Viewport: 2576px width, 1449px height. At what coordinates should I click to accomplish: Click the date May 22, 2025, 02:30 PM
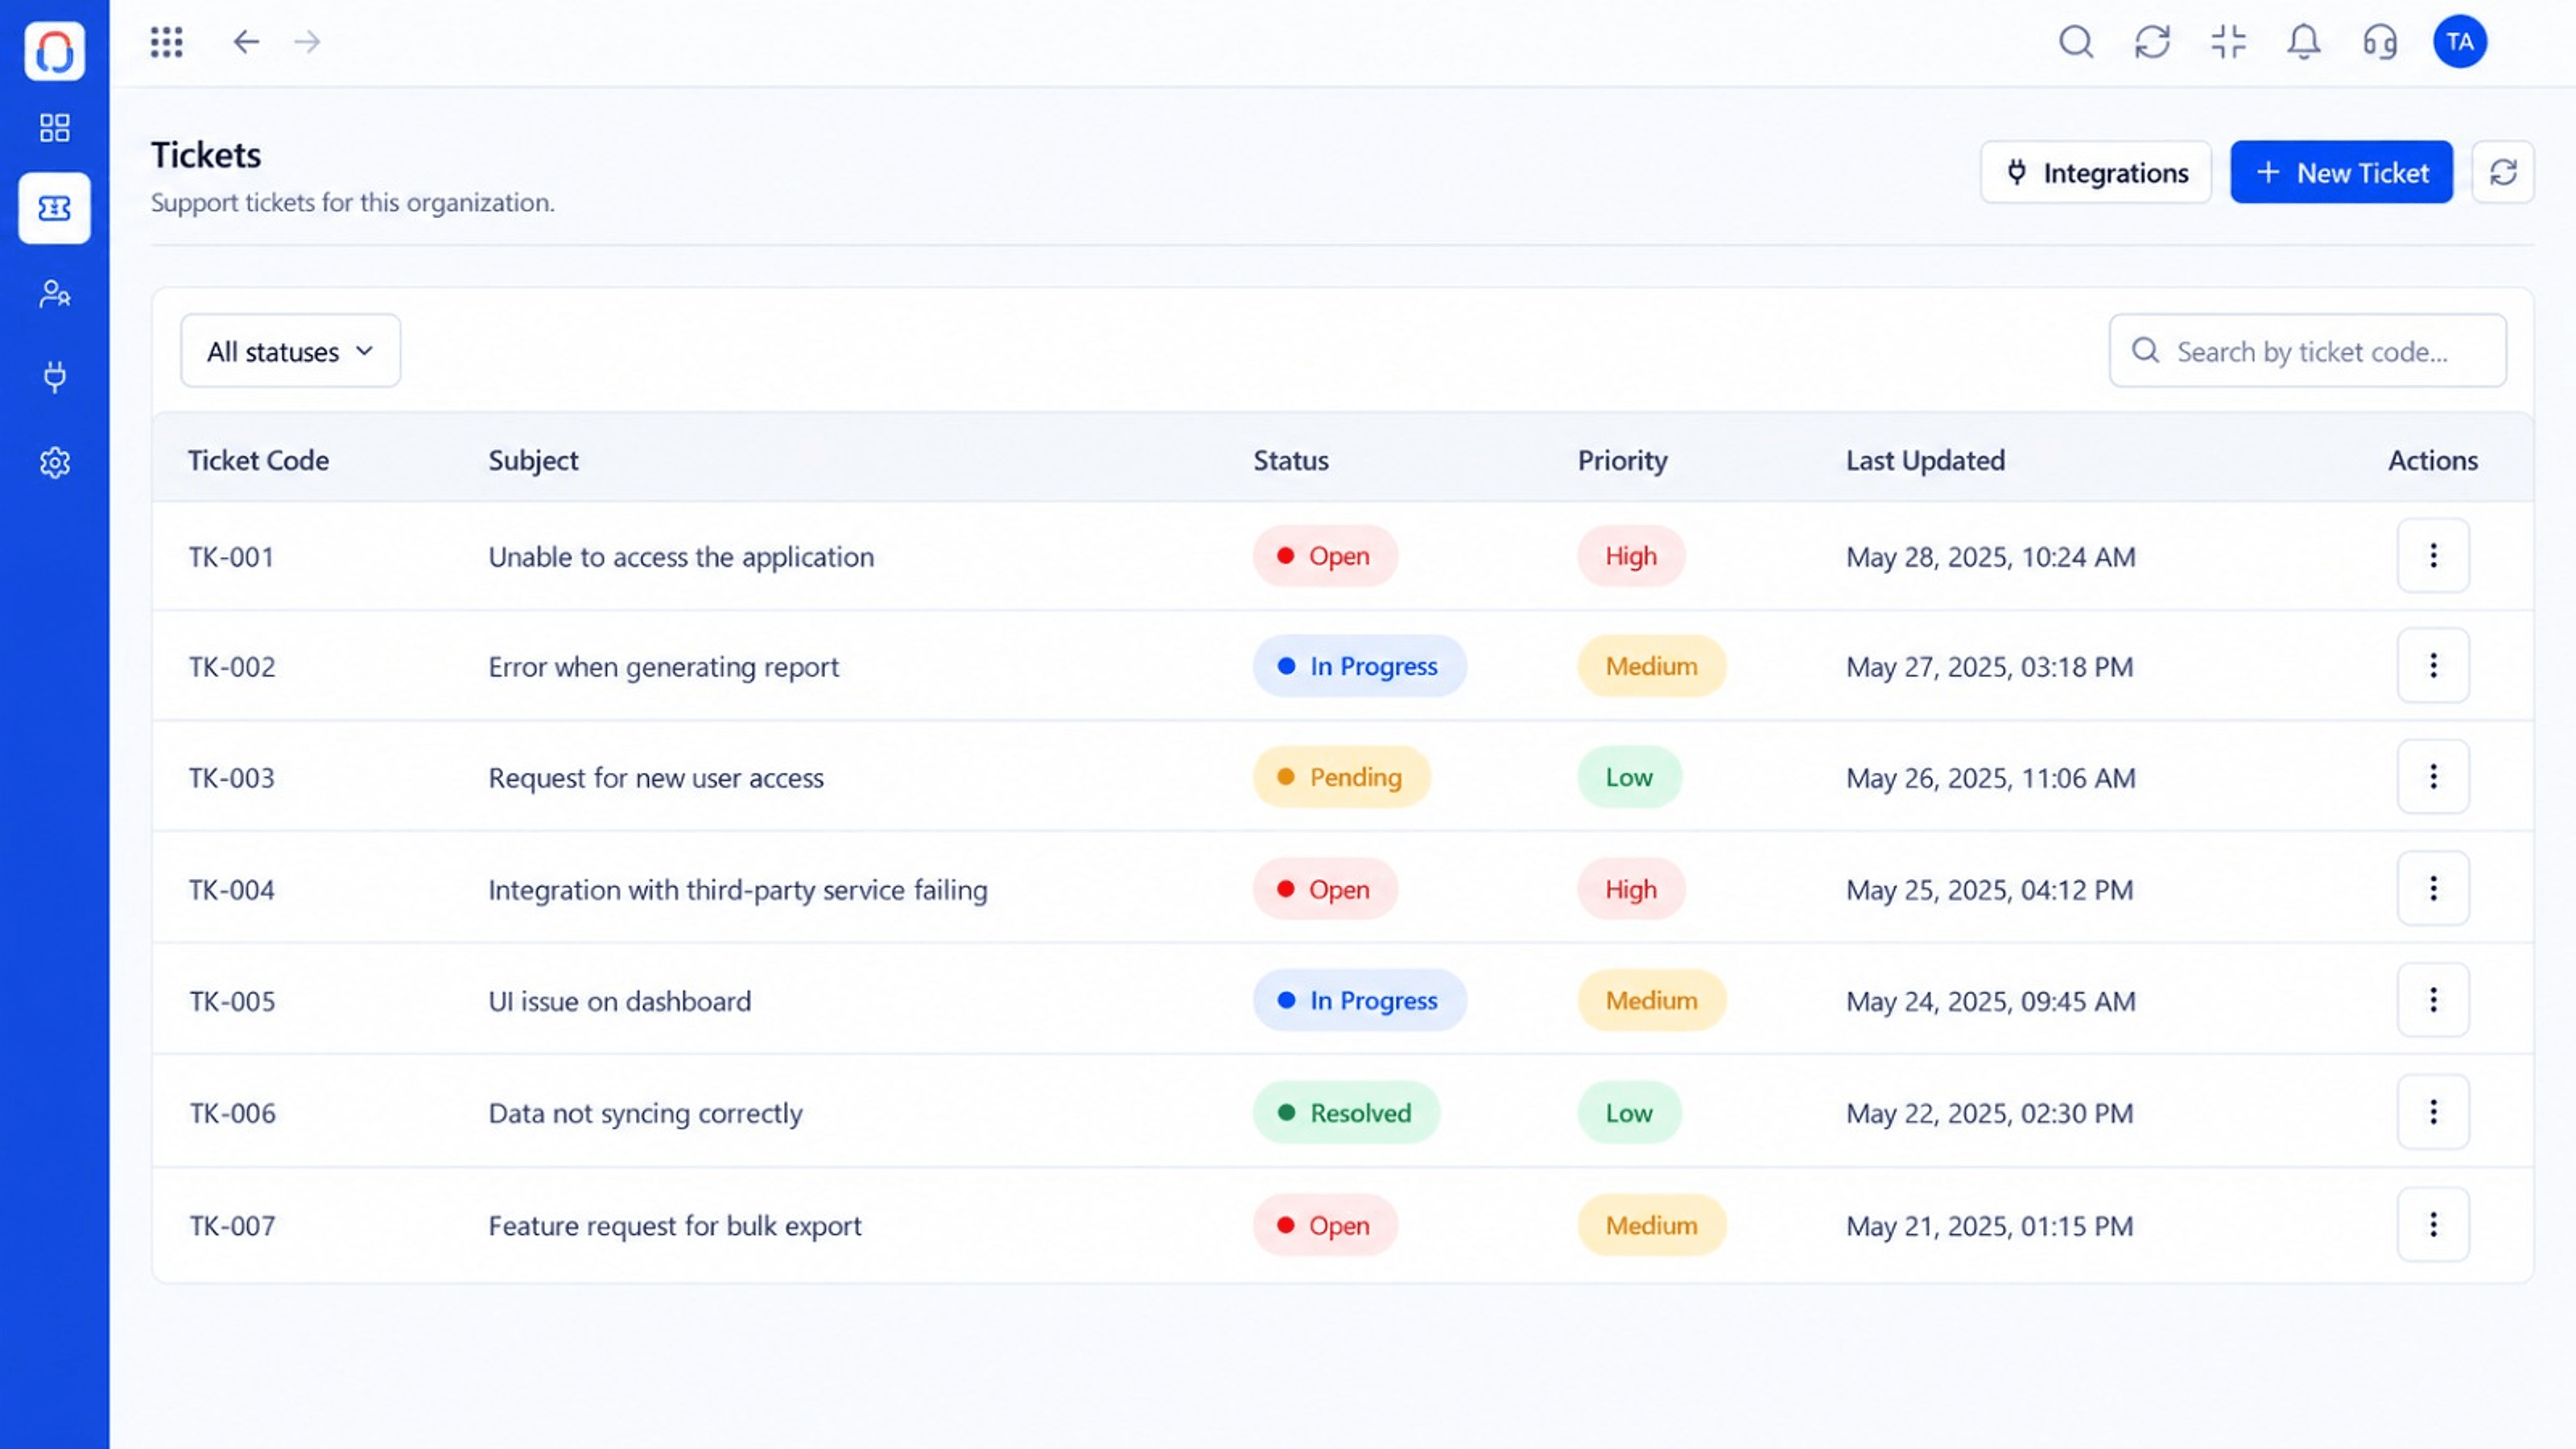1989,1113
